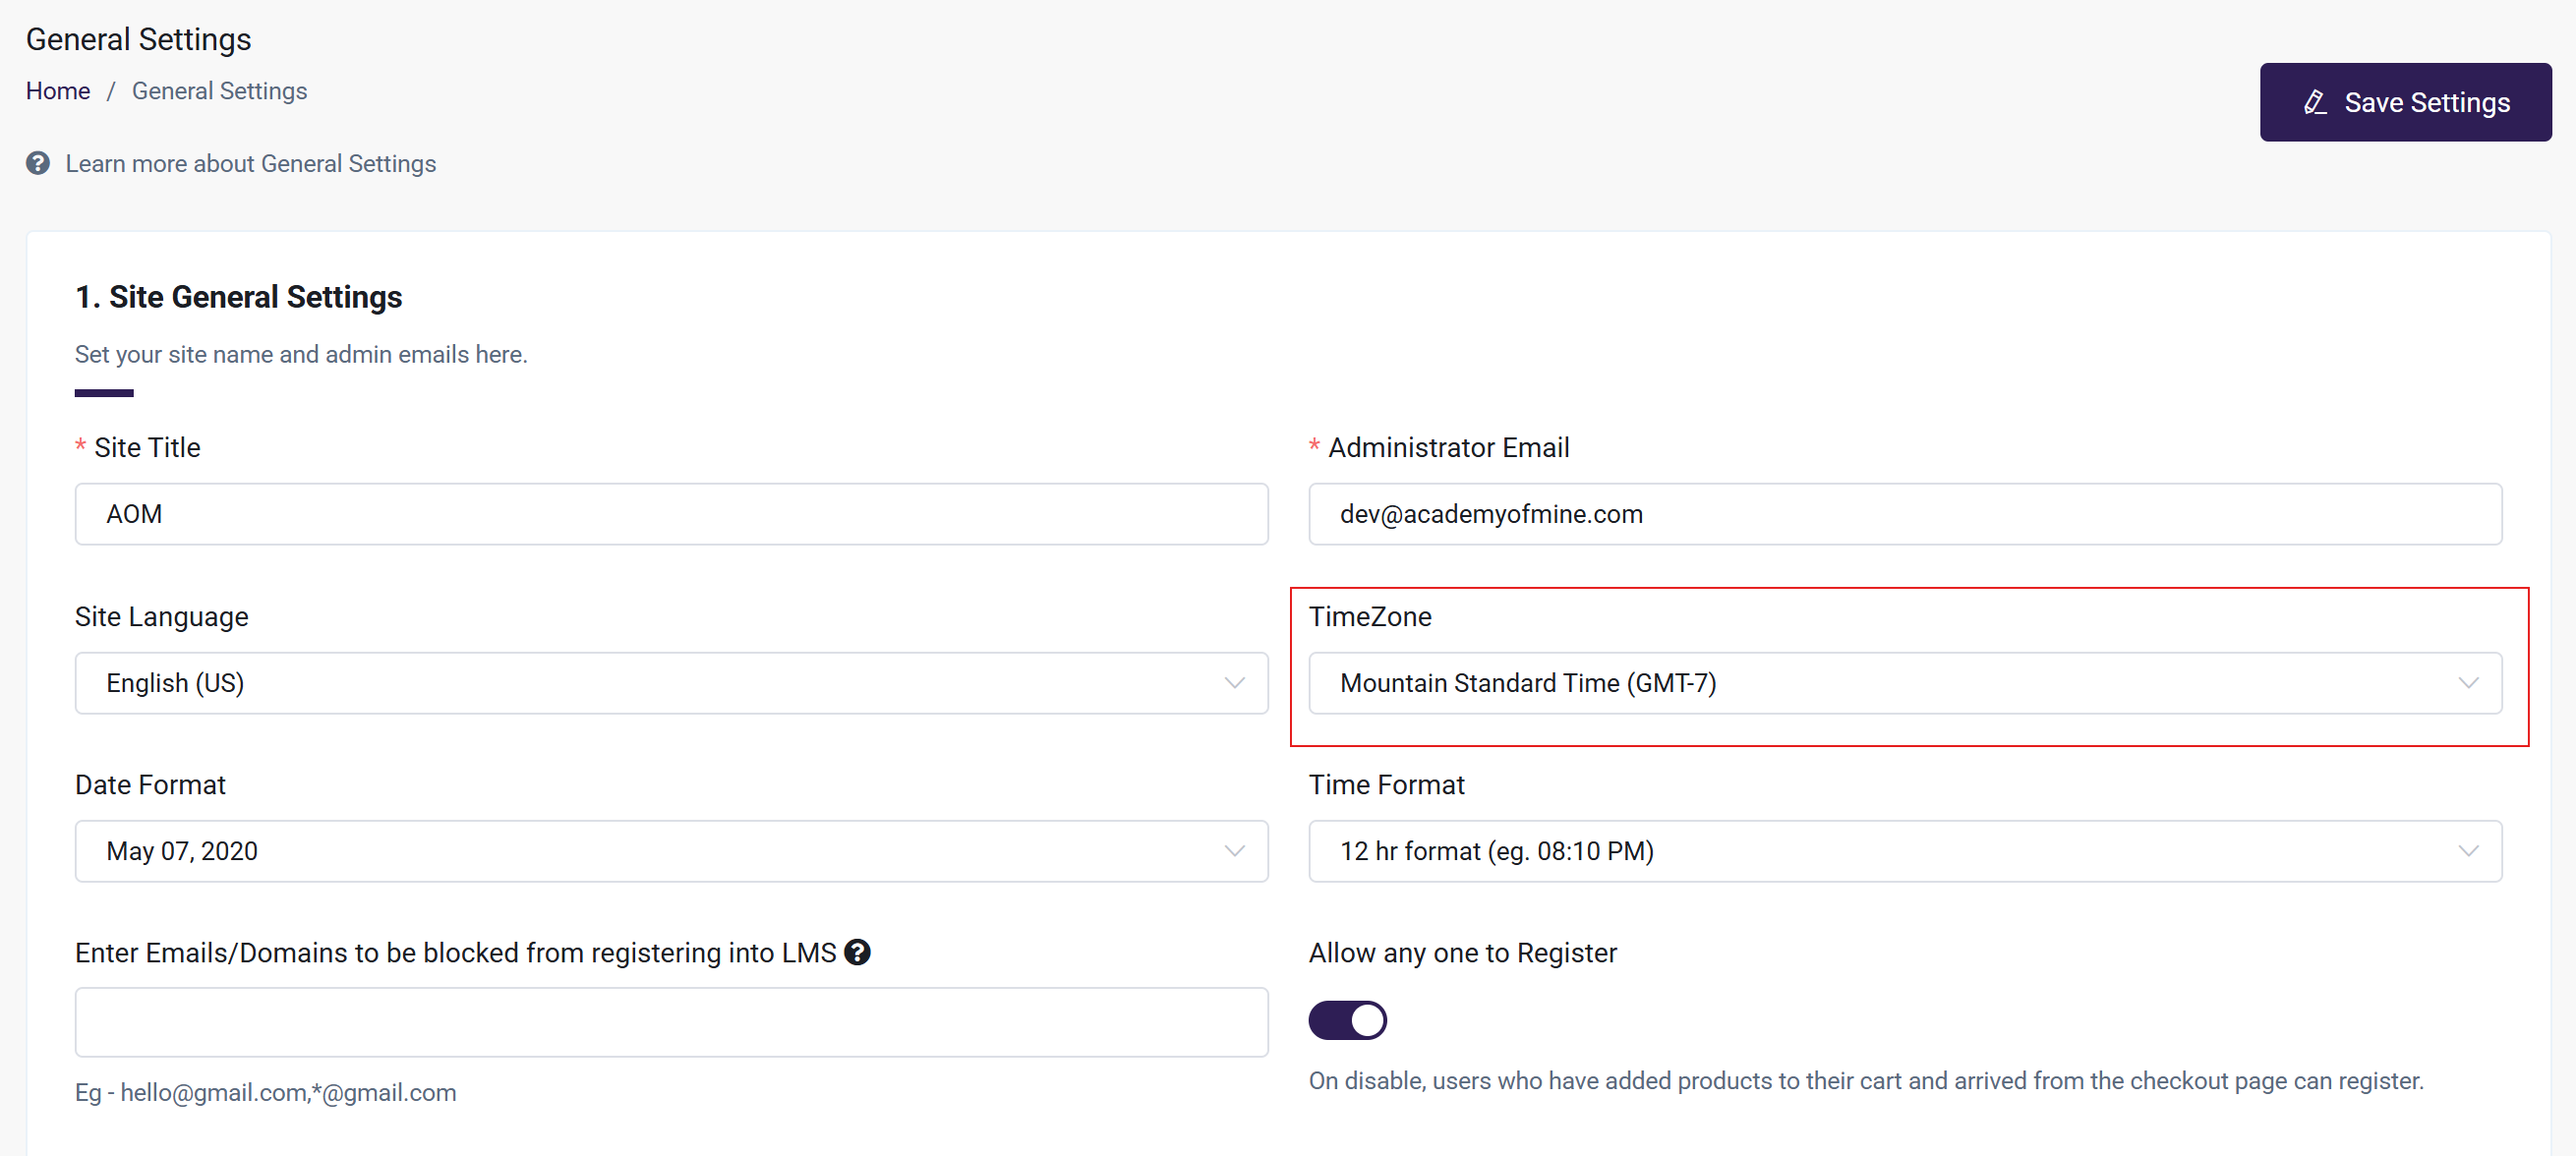Click the Time Format chevron arrow
The height and width of the screenshot is (1156, 2576).
2468,851
